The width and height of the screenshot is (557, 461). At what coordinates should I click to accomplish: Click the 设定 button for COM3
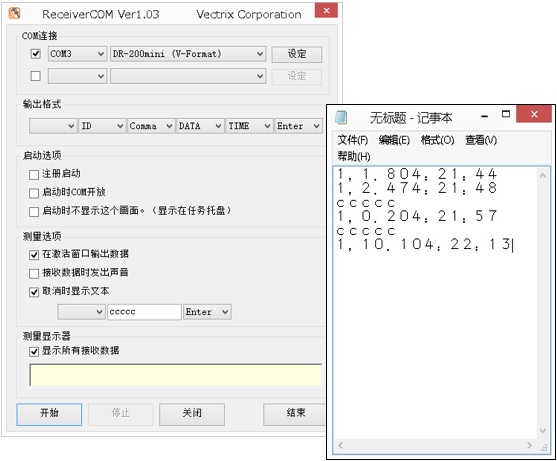297,54
